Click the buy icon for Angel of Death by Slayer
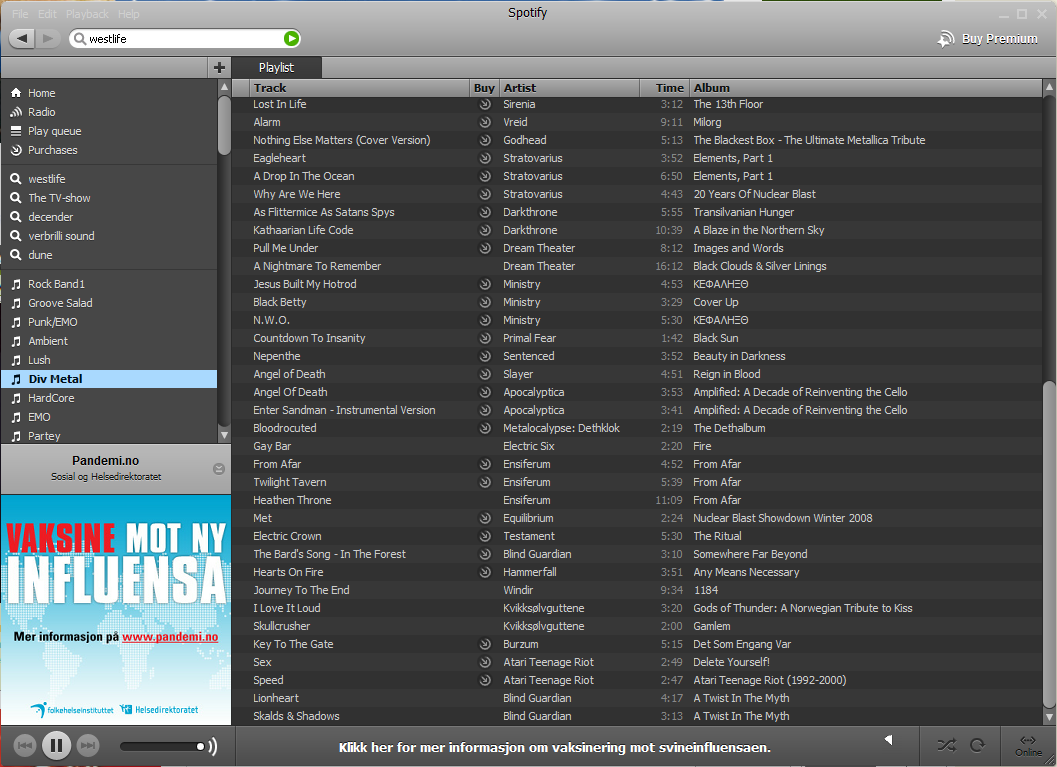1057x767 pixels. pyautogui.click(x=485, y=374)
